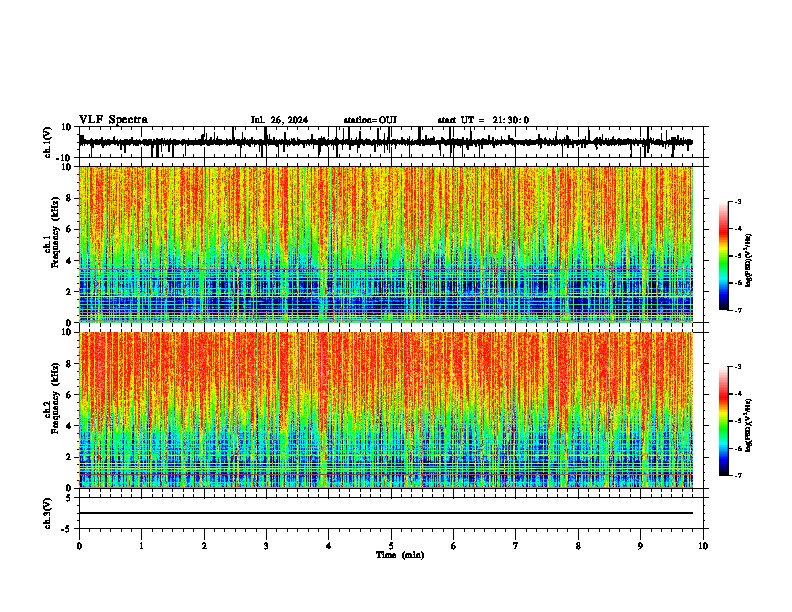
Task: Click the ch.1 "Frequency (kHz)" axis label
Action: click(x=56, y=233)
